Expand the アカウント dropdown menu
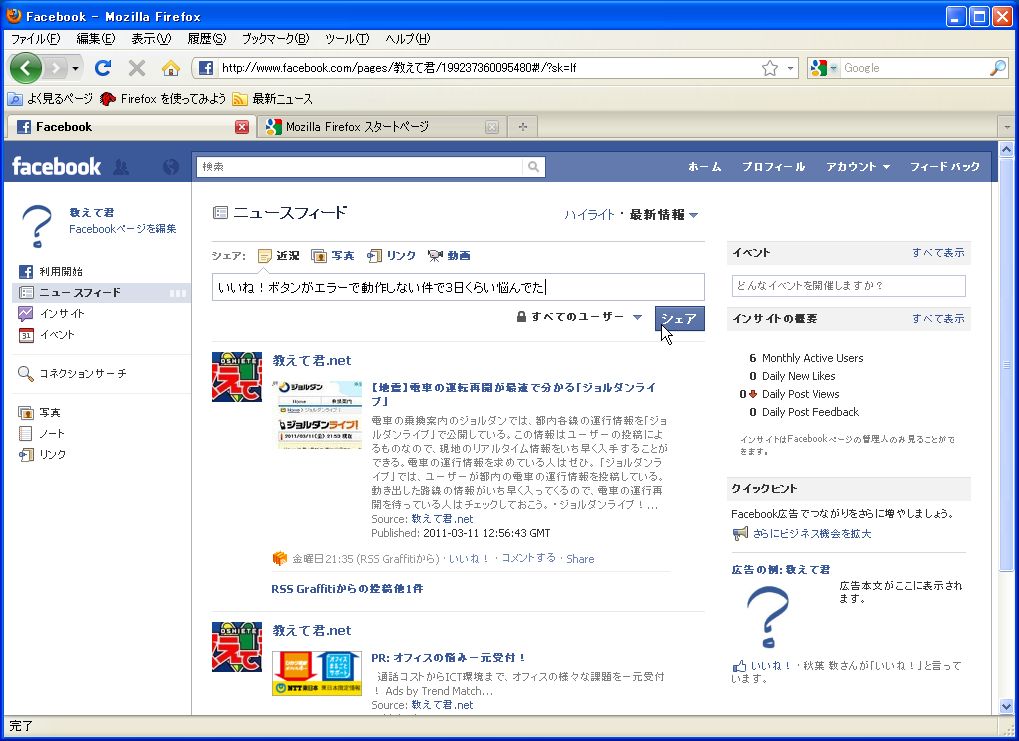1019x741 pixels. click(x=857, y=167)
